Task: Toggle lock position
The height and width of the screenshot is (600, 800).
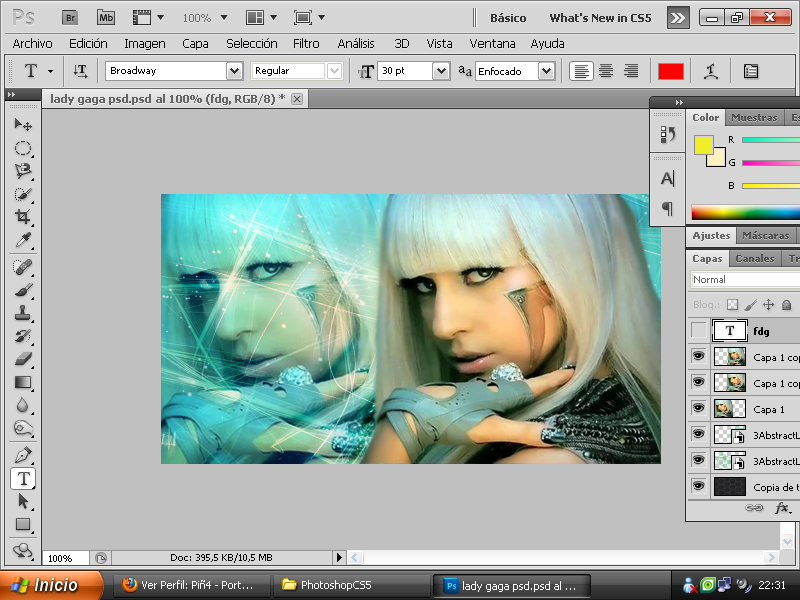Action: [768, 305]
